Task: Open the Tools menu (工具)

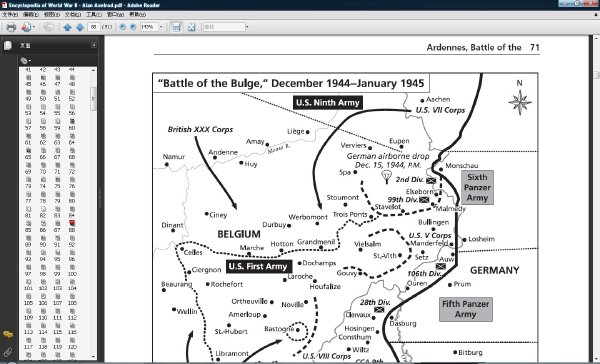Action: tap(94, 15)
